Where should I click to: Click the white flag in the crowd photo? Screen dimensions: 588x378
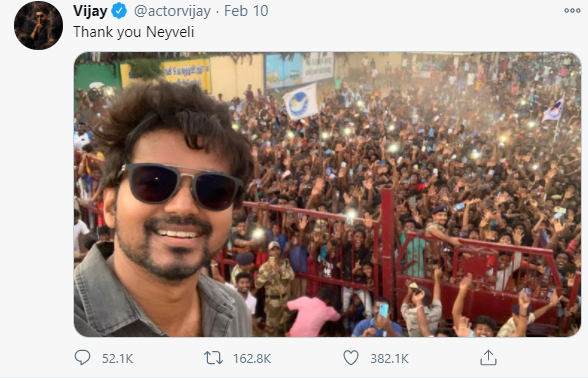[301, 102]
